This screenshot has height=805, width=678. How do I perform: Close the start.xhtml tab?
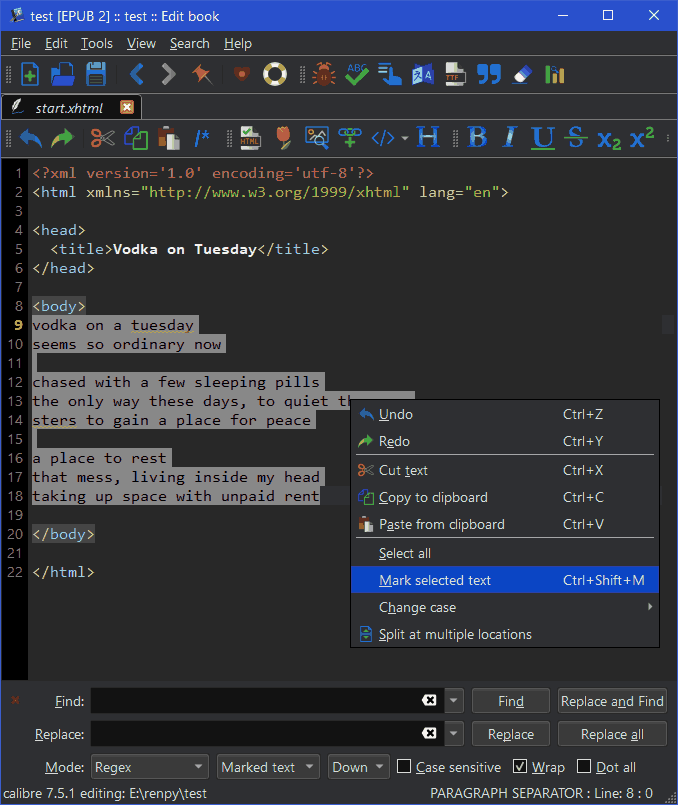point(127,107)
